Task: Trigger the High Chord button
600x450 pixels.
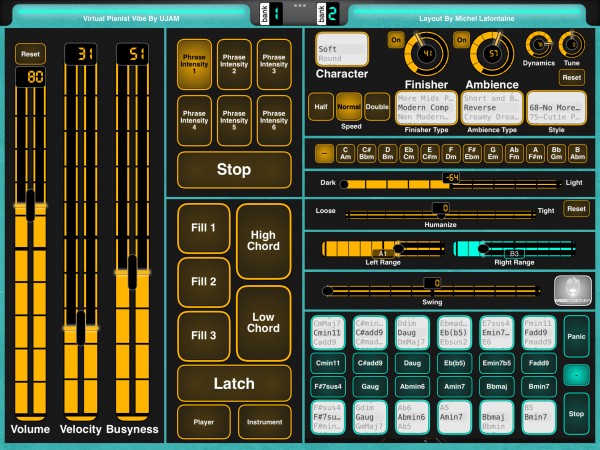Action: click(263, 241)
